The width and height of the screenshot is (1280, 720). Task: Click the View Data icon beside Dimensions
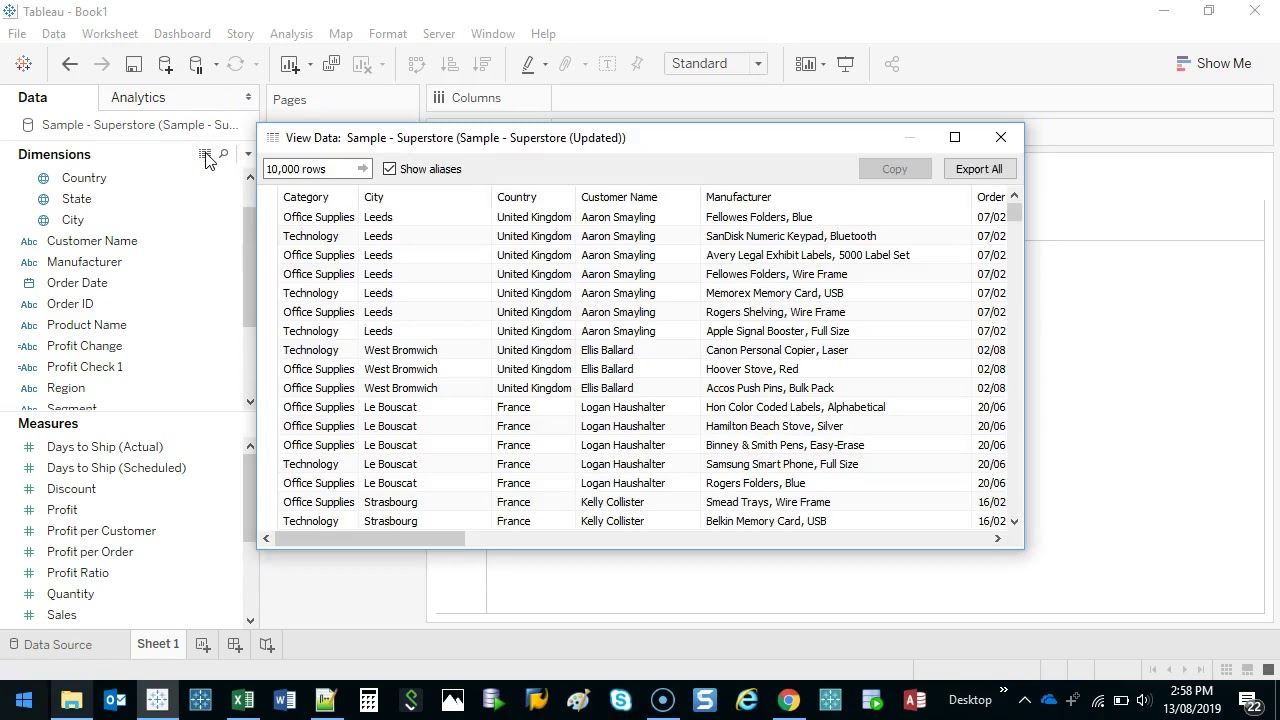pyautogui.click(x=204, y=154)
